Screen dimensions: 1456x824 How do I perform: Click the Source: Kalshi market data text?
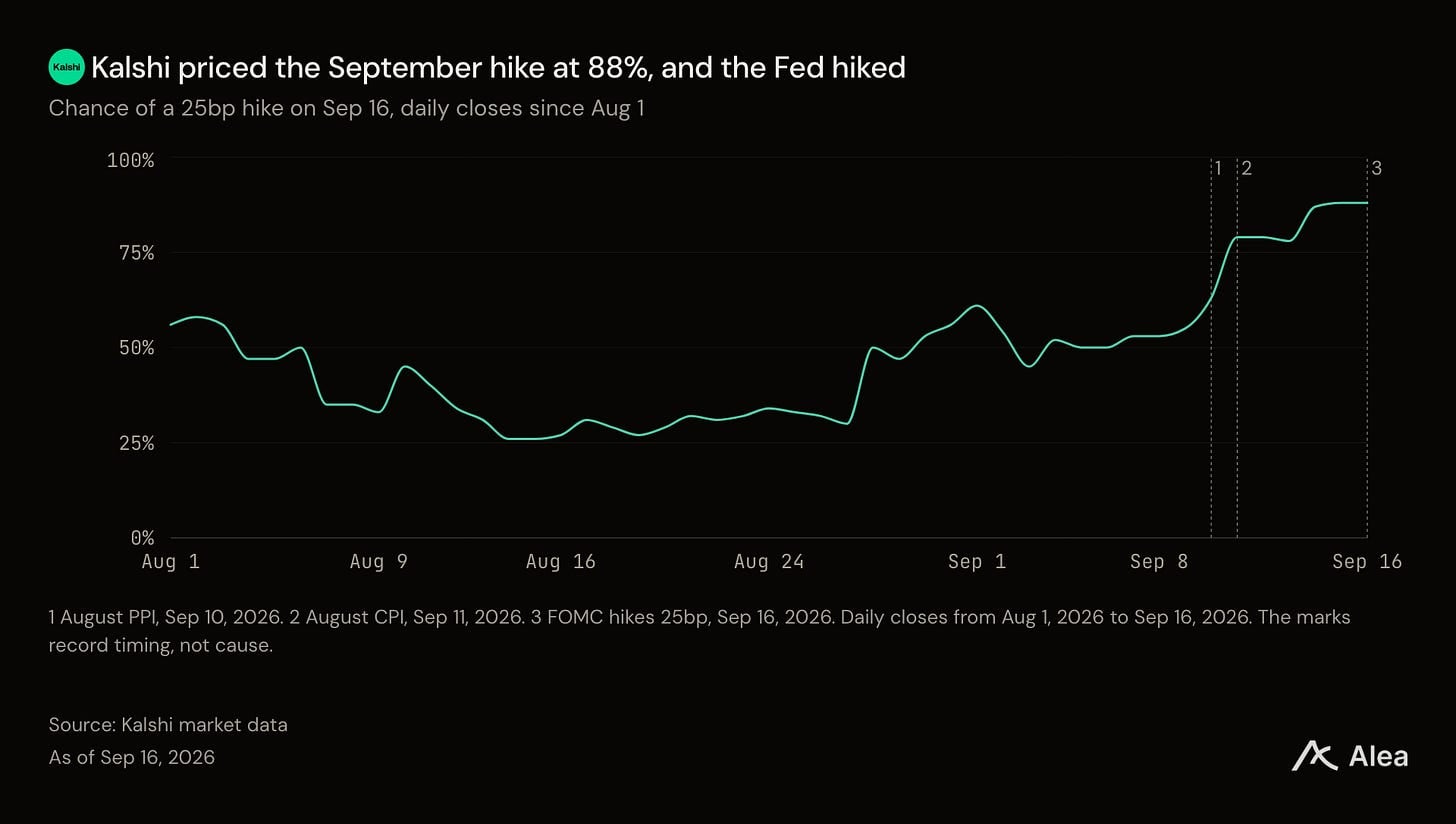pyautogui.click(x=168, y=725)
